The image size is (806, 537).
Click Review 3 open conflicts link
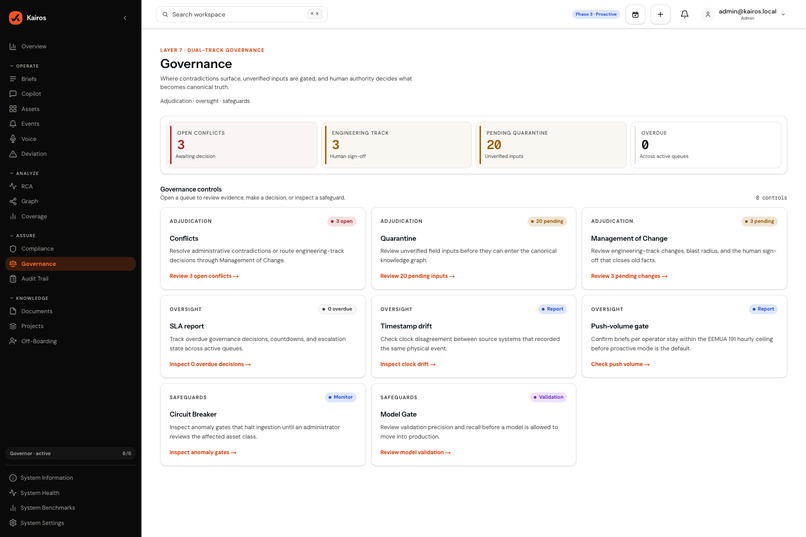tap(204, 276)
